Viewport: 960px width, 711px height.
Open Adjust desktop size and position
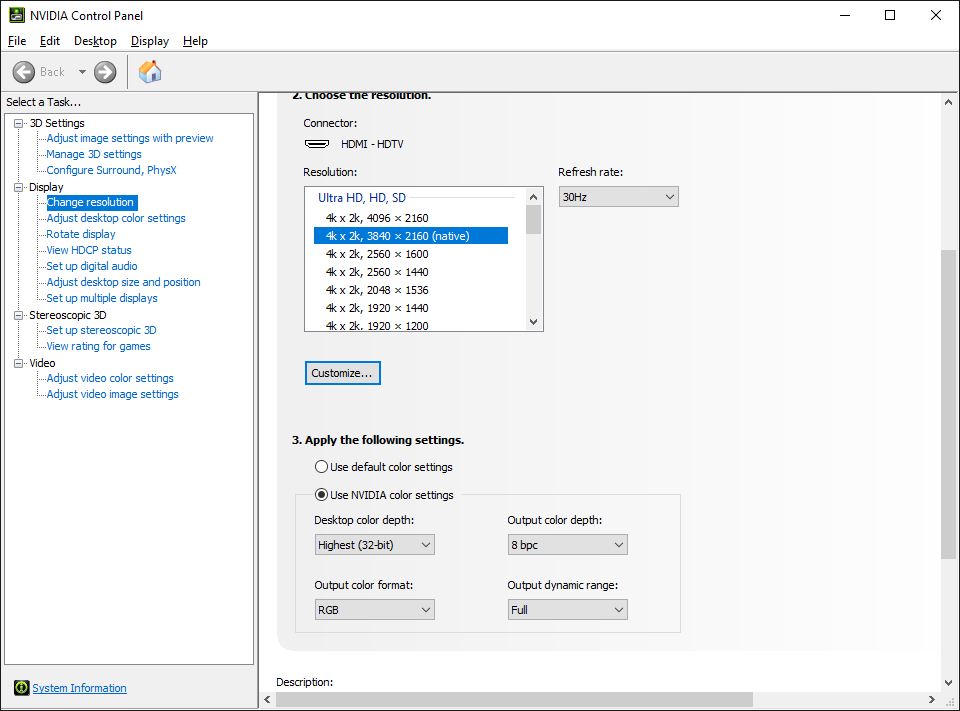tap(123, 282)
